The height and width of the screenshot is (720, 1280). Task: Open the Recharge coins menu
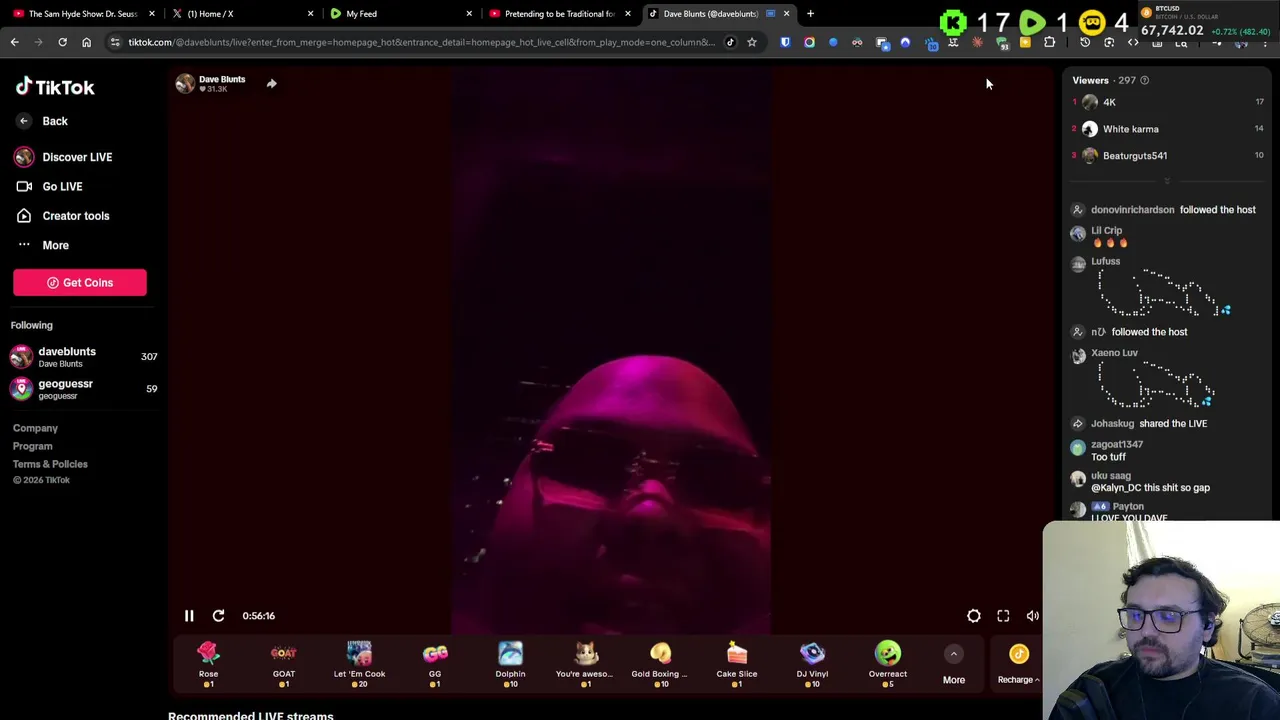pyautogui.click(x=1018, y=665)
